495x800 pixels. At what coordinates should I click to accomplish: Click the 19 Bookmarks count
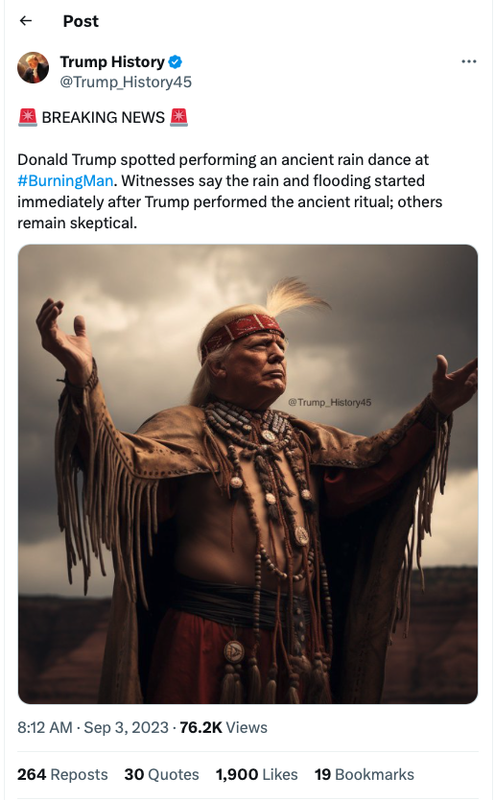click(364, 774)
